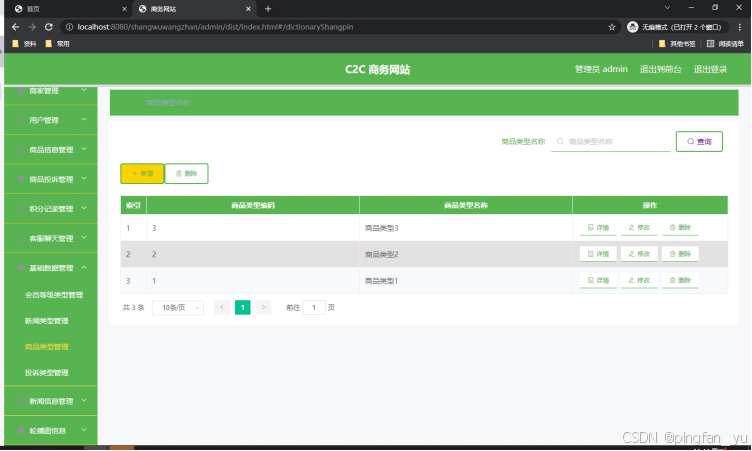Screen dimensions: 752x451
Task: View 详情 for 商品类型3 row
Action: pyautogui.click(x=598, y=227)
